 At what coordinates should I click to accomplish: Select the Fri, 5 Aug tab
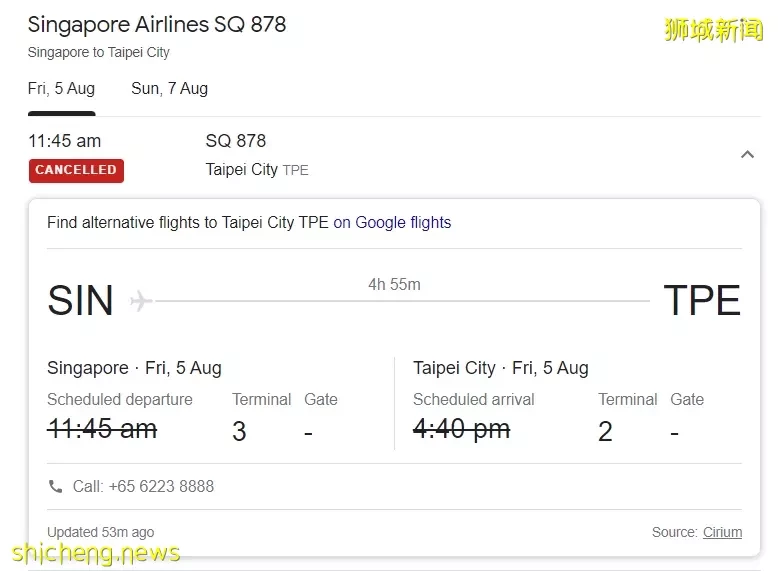pos(61,89)
